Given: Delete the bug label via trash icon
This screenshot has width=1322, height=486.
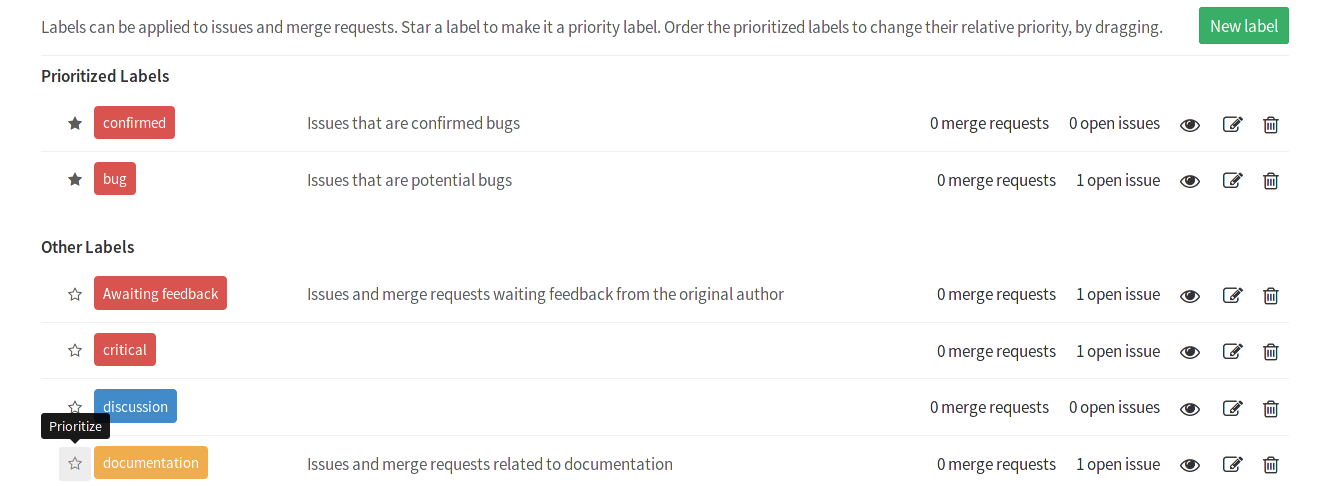Looking at the screenshot, I should click(1270, 181).
